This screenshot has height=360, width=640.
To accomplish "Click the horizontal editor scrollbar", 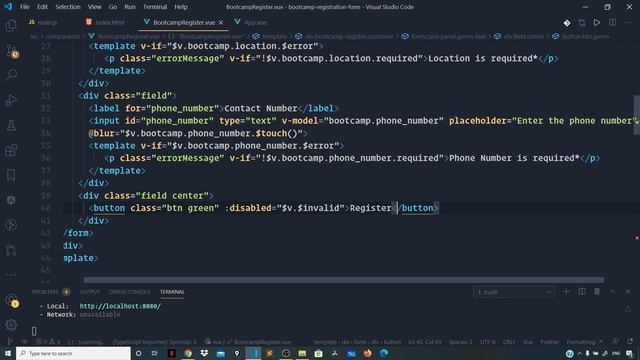I will click(344, 280).
